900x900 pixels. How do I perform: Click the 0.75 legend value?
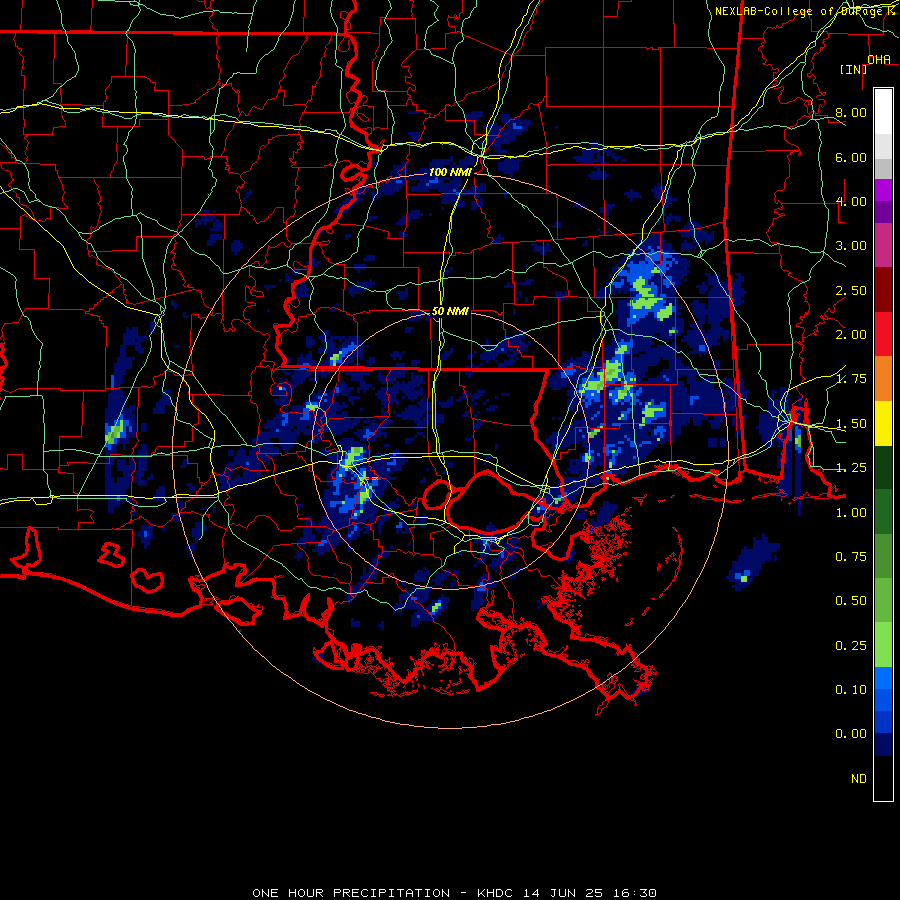click(x=851, y=557)
